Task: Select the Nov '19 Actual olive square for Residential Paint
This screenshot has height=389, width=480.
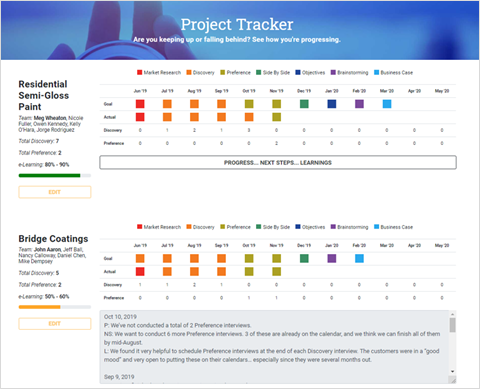Action: pos(276,117)
